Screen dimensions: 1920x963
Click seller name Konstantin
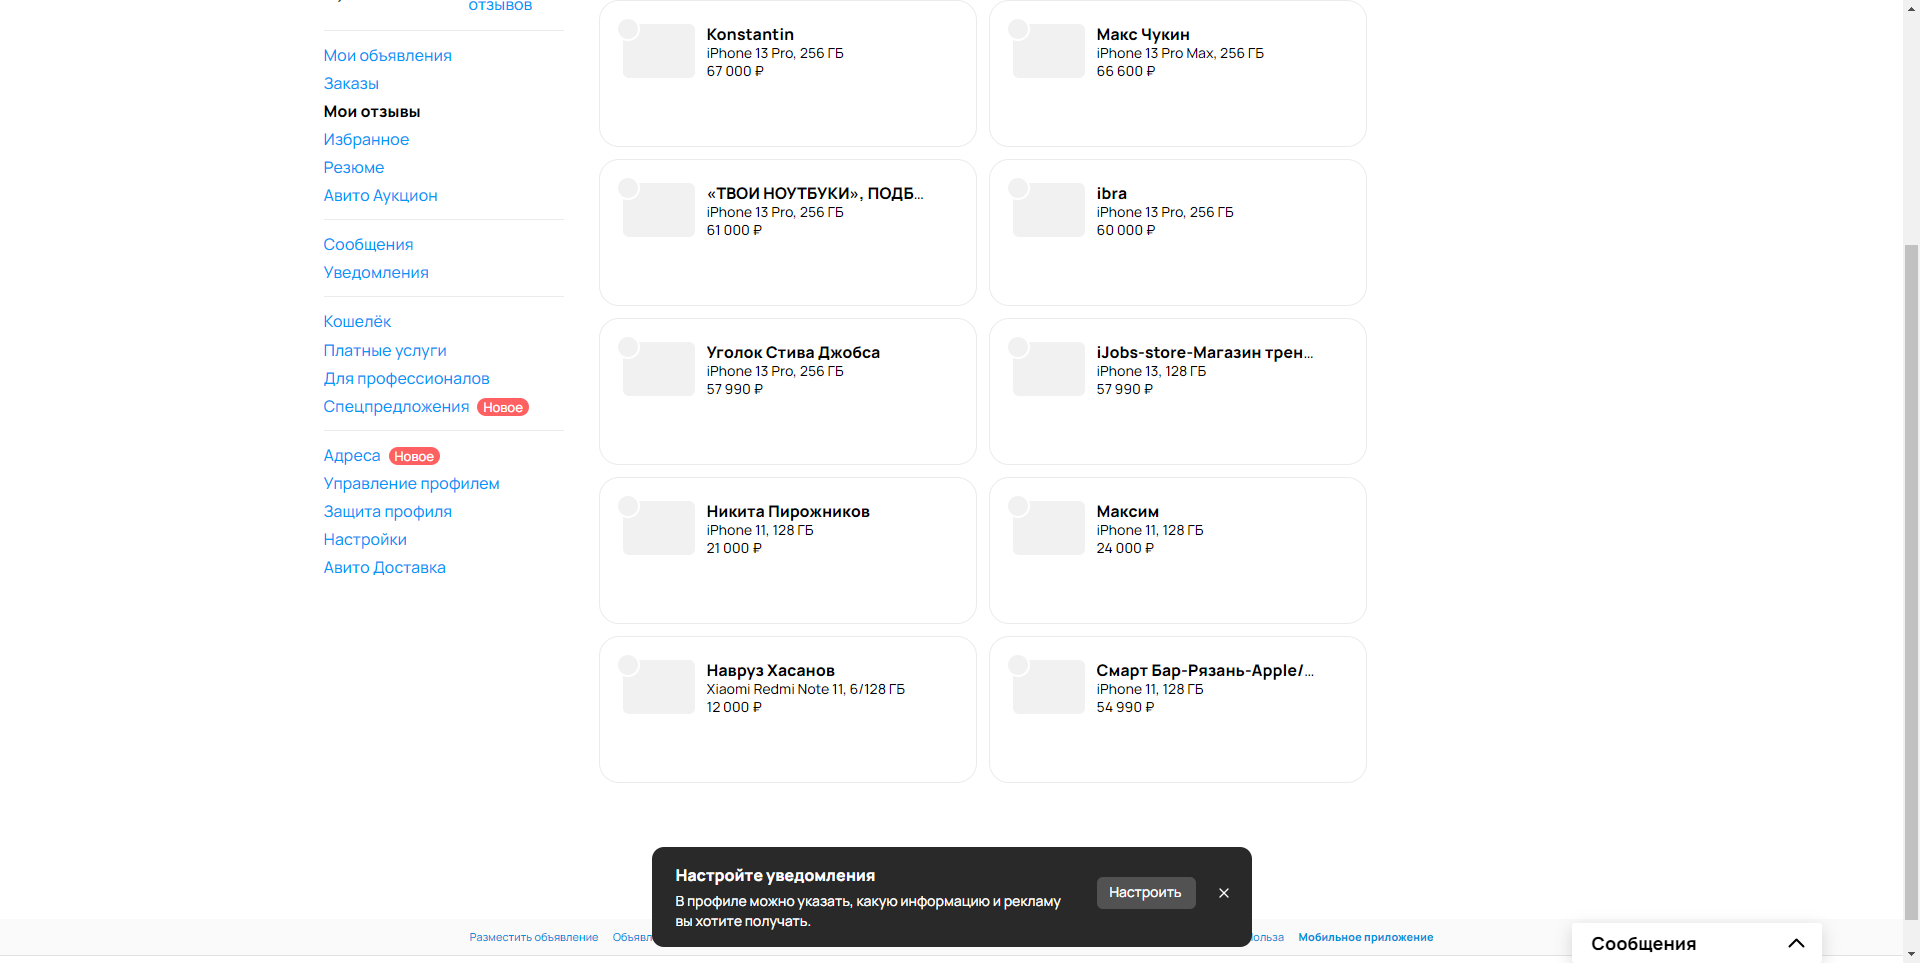[x=750, y=34]
